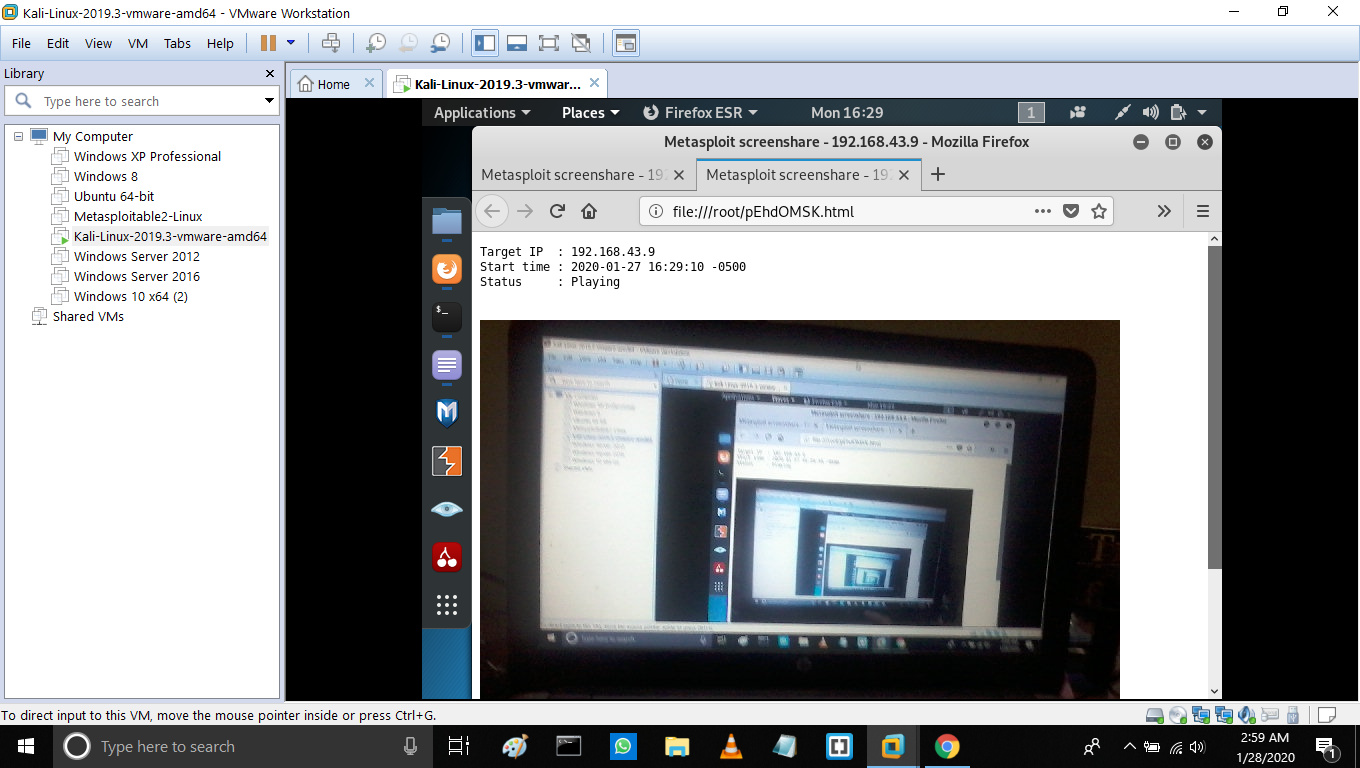Image resolution: width=1360 pixels, height=768 pixels.
Task: Open the VLC media player taskbar icon
Action: (732, 746)
